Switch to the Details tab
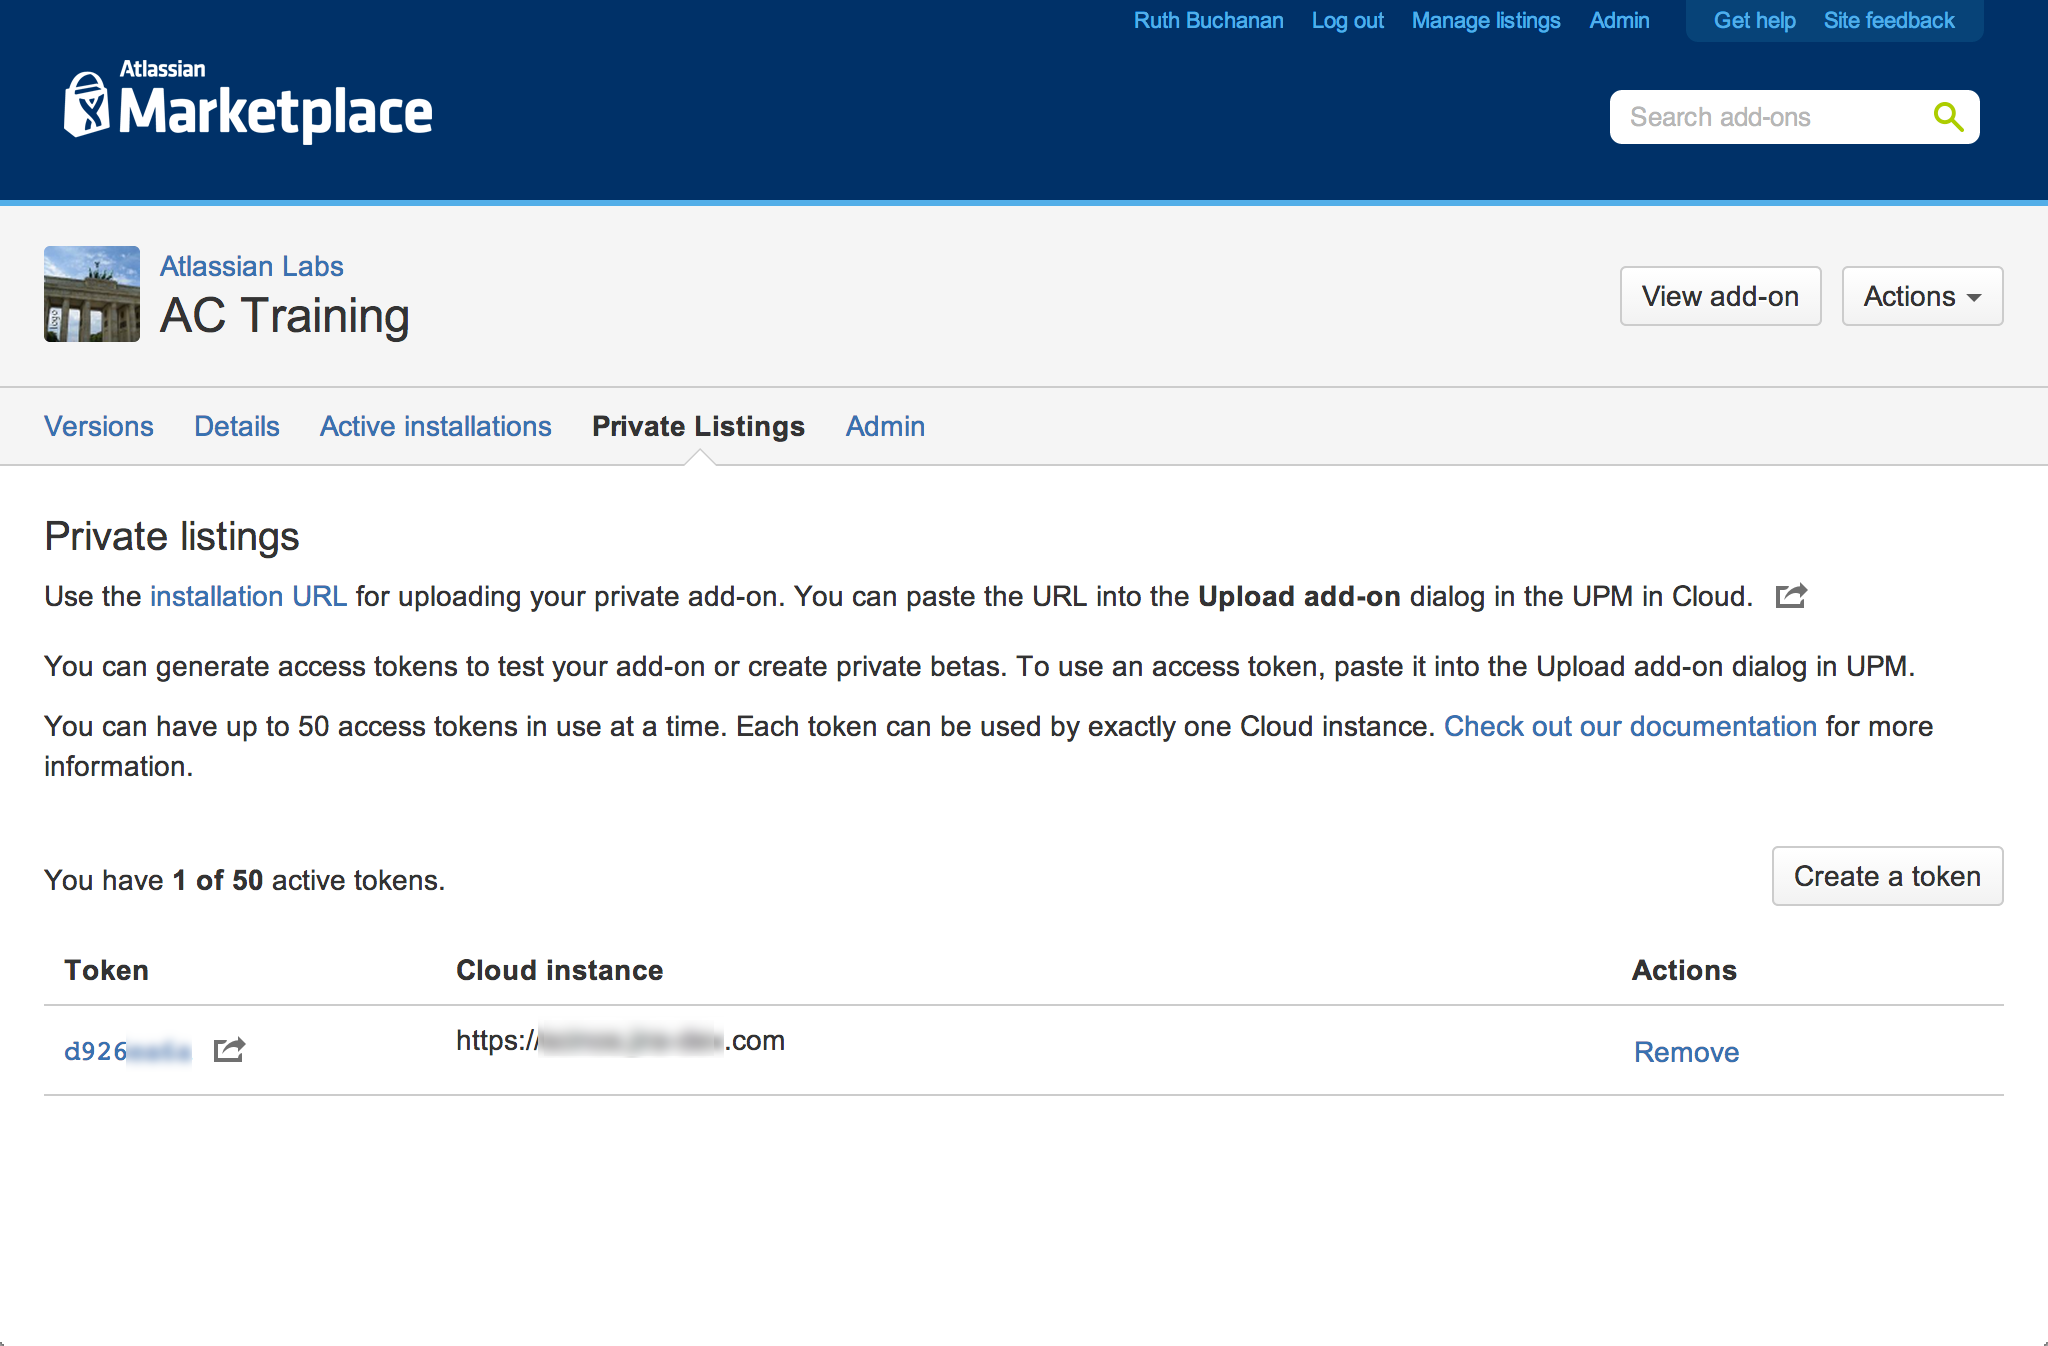Image resolution: width=2048 pixels, height=1346 pixels. tap(237, 426)
